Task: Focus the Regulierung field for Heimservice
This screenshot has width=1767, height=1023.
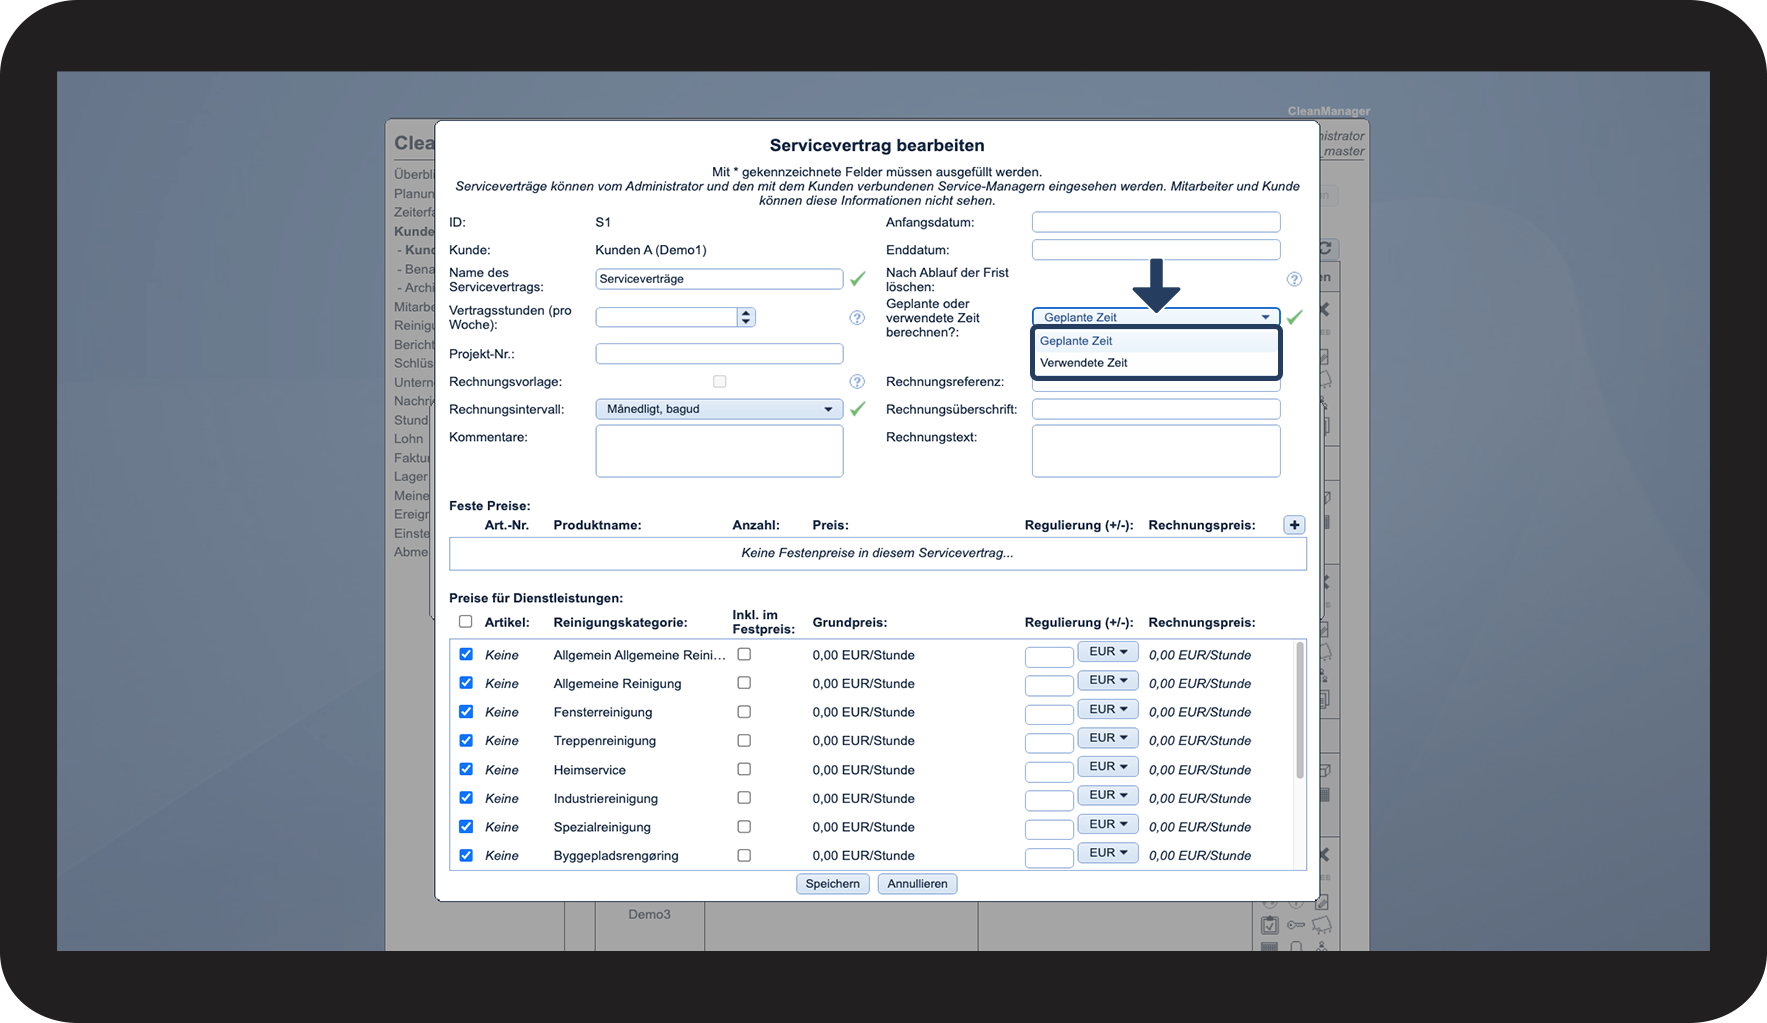Action: [x=1049, y=771]
